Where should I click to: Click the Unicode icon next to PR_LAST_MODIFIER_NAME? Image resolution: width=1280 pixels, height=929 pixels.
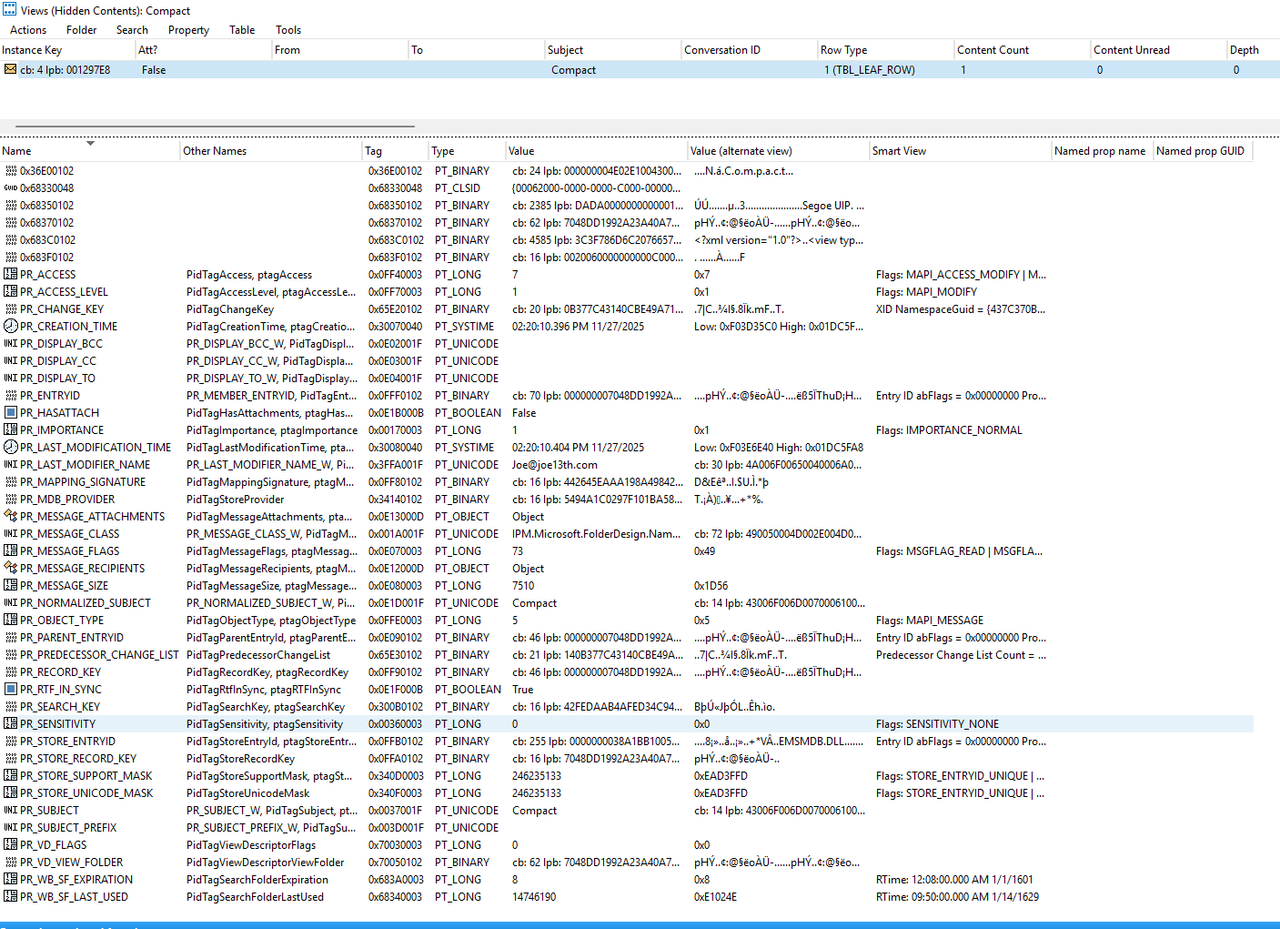[10, 464]
